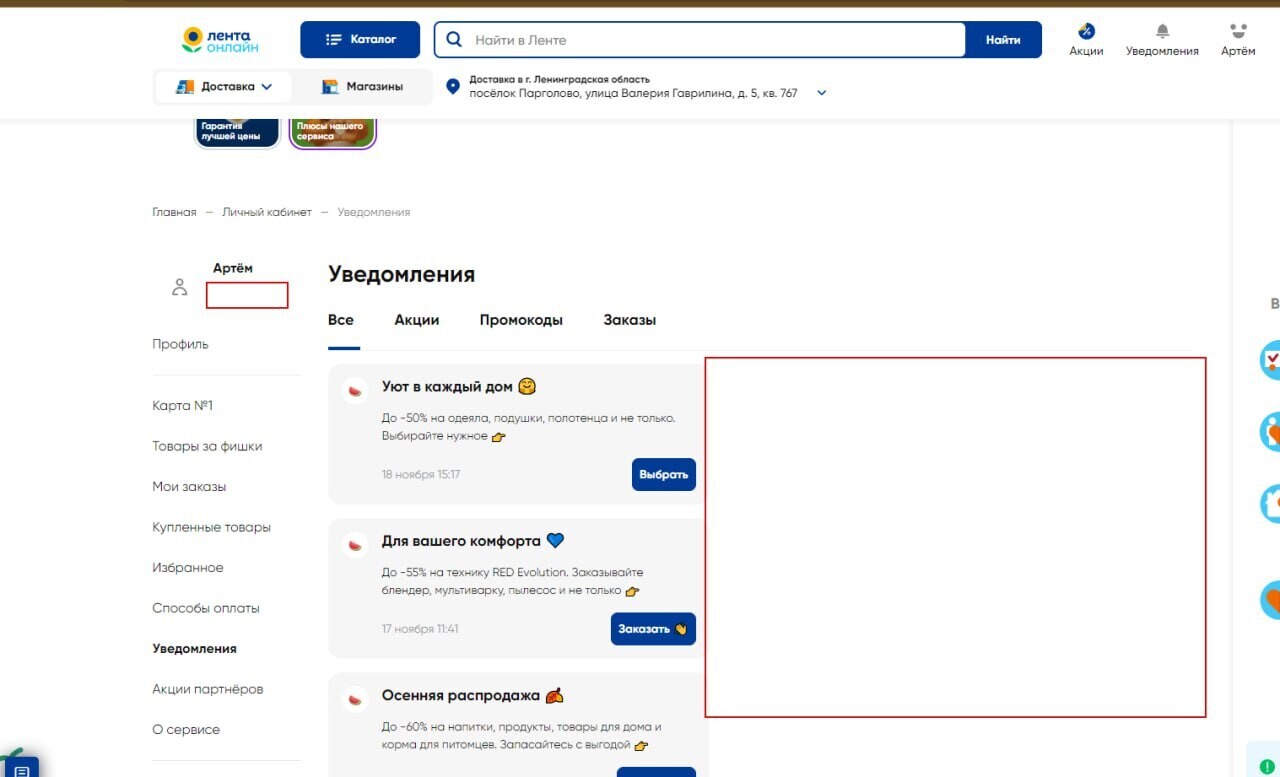
Task: Click the Гарантия лучшей цены story badge
Action: click(236, 131)
